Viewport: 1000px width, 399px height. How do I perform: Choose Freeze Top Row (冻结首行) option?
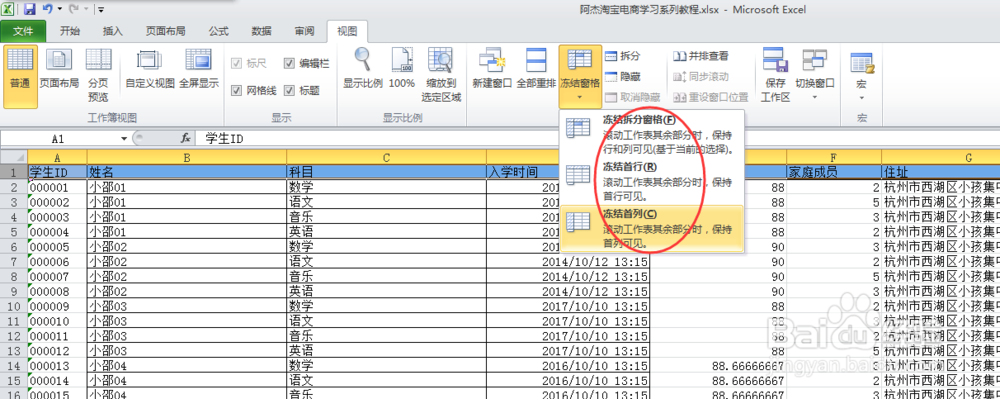point(652,182)
